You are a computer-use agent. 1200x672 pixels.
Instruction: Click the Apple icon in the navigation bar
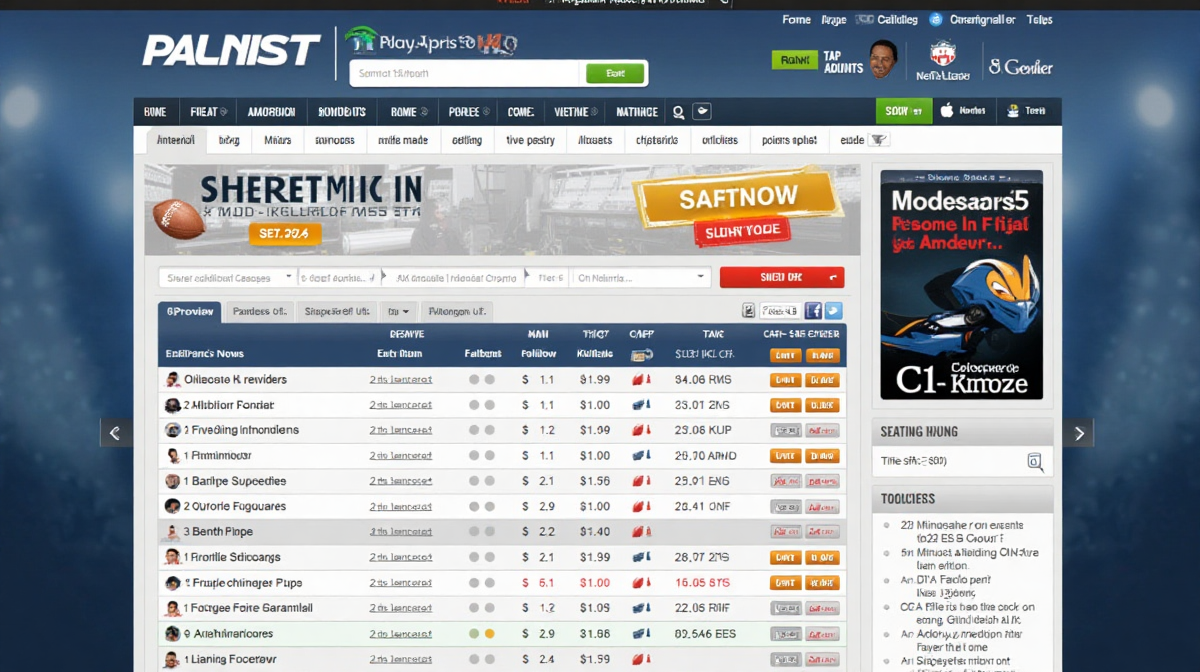coord(946,111)
